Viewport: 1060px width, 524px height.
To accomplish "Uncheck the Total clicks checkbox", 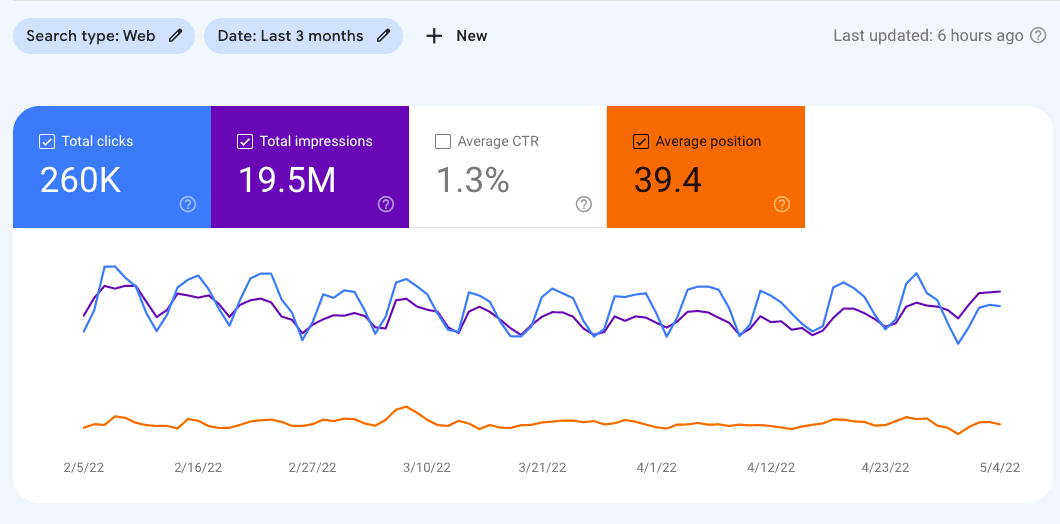I will [46, 141].
